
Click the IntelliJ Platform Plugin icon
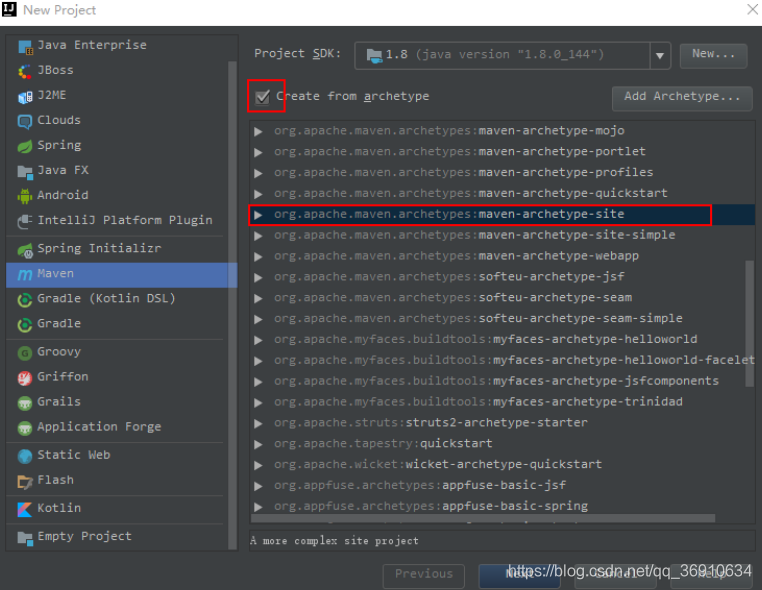coord(25,221)
